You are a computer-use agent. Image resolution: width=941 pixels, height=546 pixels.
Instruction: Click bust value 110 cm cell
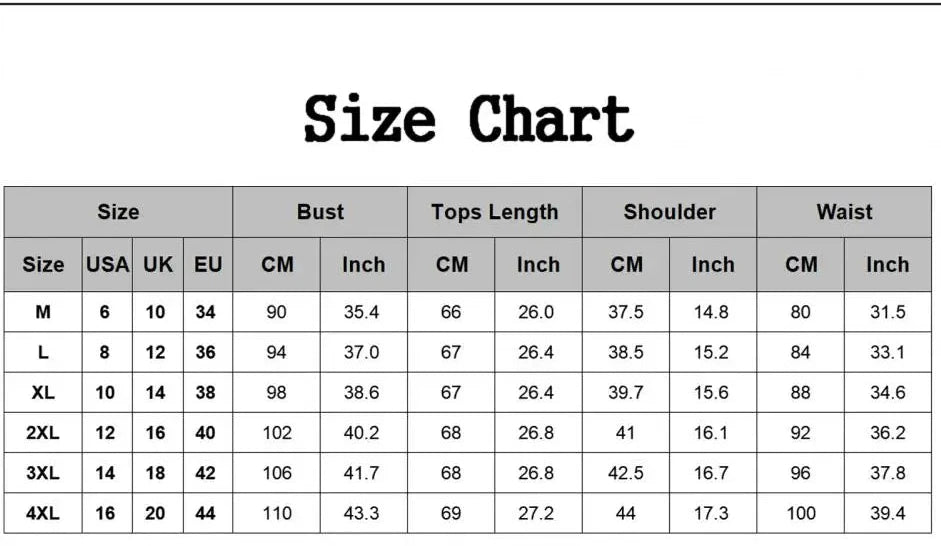[x=276, y=513]
